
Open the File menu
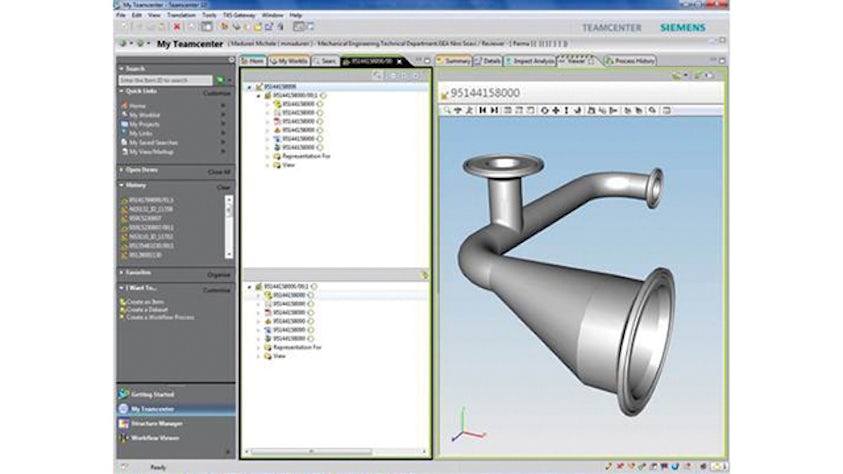[121, 16]
